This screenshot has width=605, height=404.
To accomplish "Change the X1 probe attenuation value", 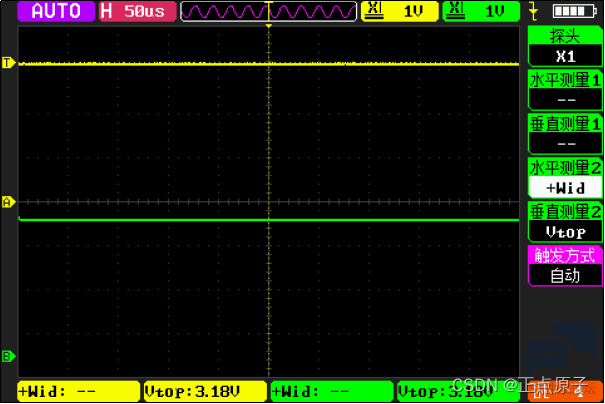I will [565, 56].
